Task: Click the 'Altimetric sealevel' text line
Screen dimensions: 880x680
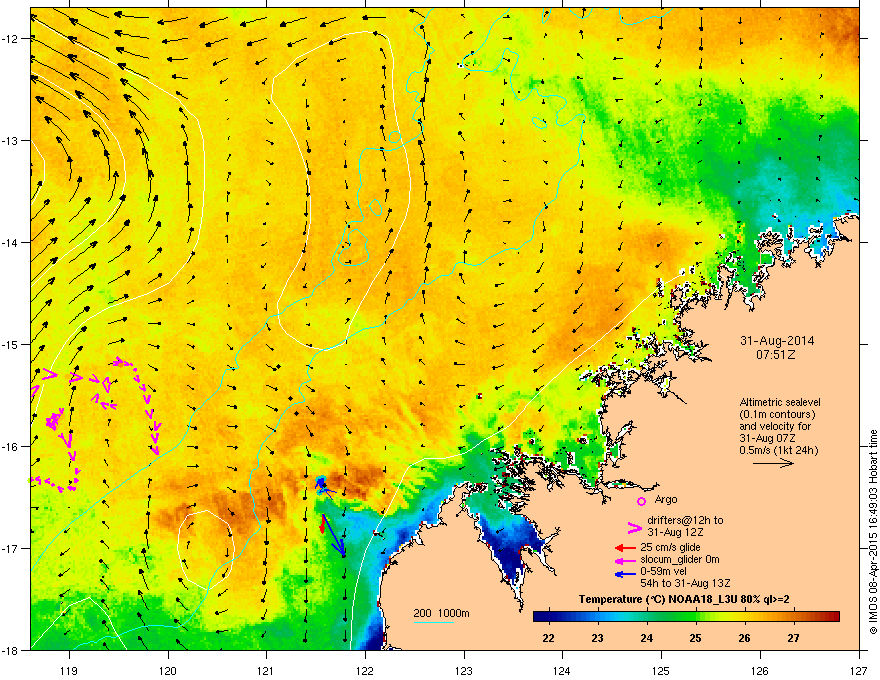Action: tap(780, 402)
